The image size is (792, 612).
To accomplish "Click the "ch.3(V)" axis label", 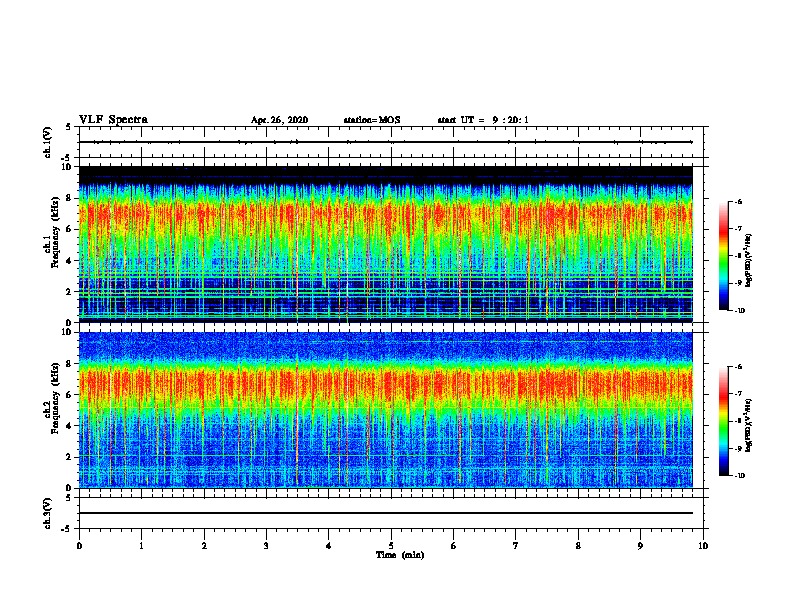I will pos(48,513).
